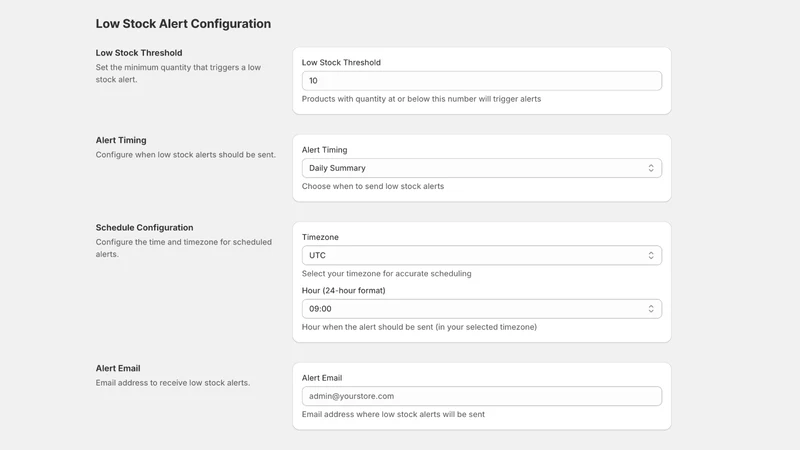The width and height of the screenshot is (800, 450).
Task: Click 'Configure when low stock alerts should be sent' text
Action: 186,155
